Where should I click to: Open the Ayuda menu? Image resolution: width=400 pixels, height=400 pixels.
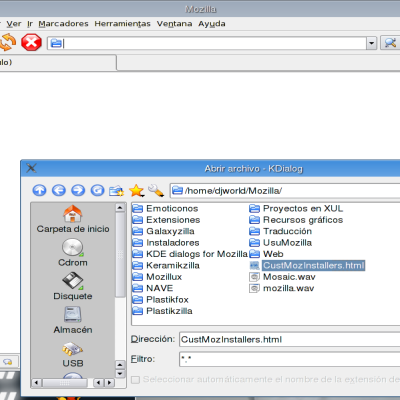click(x=212, y=24)
